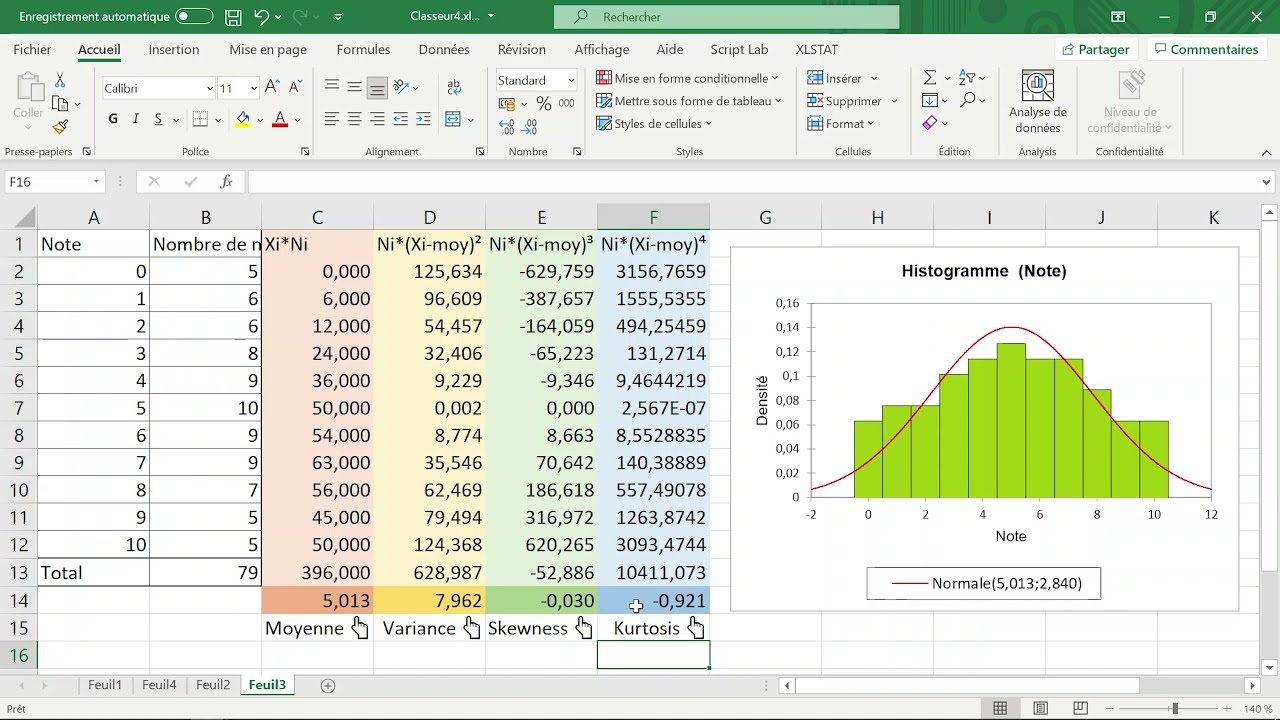1280x720 pixels.
Task: Toggle top vertical alignment
Action: (332, 87)
